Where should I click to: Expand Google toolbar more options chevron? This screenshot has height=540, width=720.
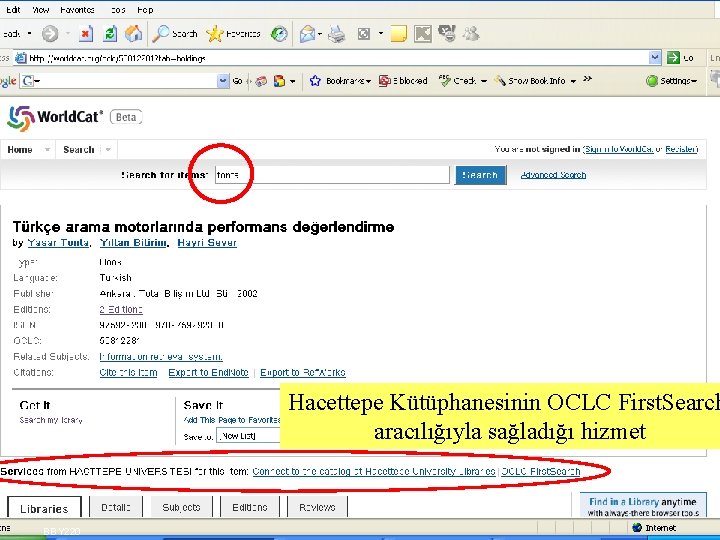(x=587, y=79)
